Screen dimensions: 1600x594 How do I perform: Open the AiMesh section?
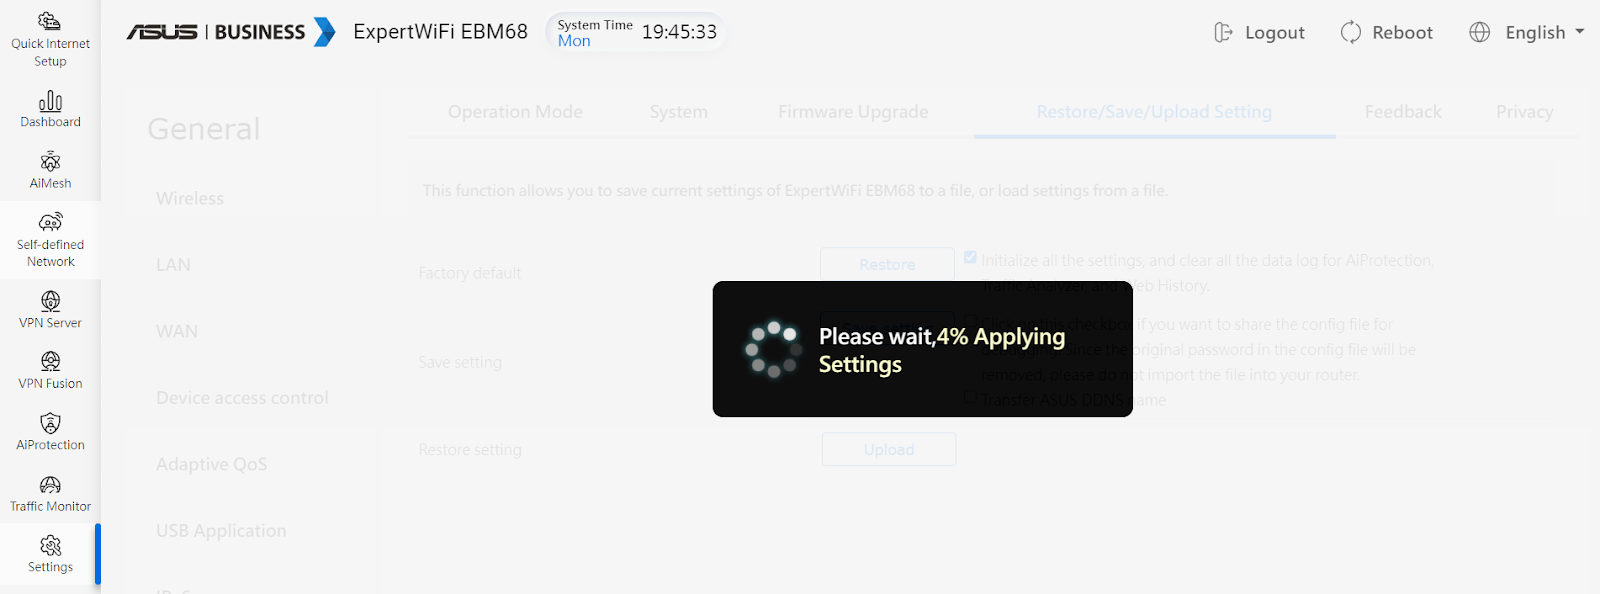(50, 170)
